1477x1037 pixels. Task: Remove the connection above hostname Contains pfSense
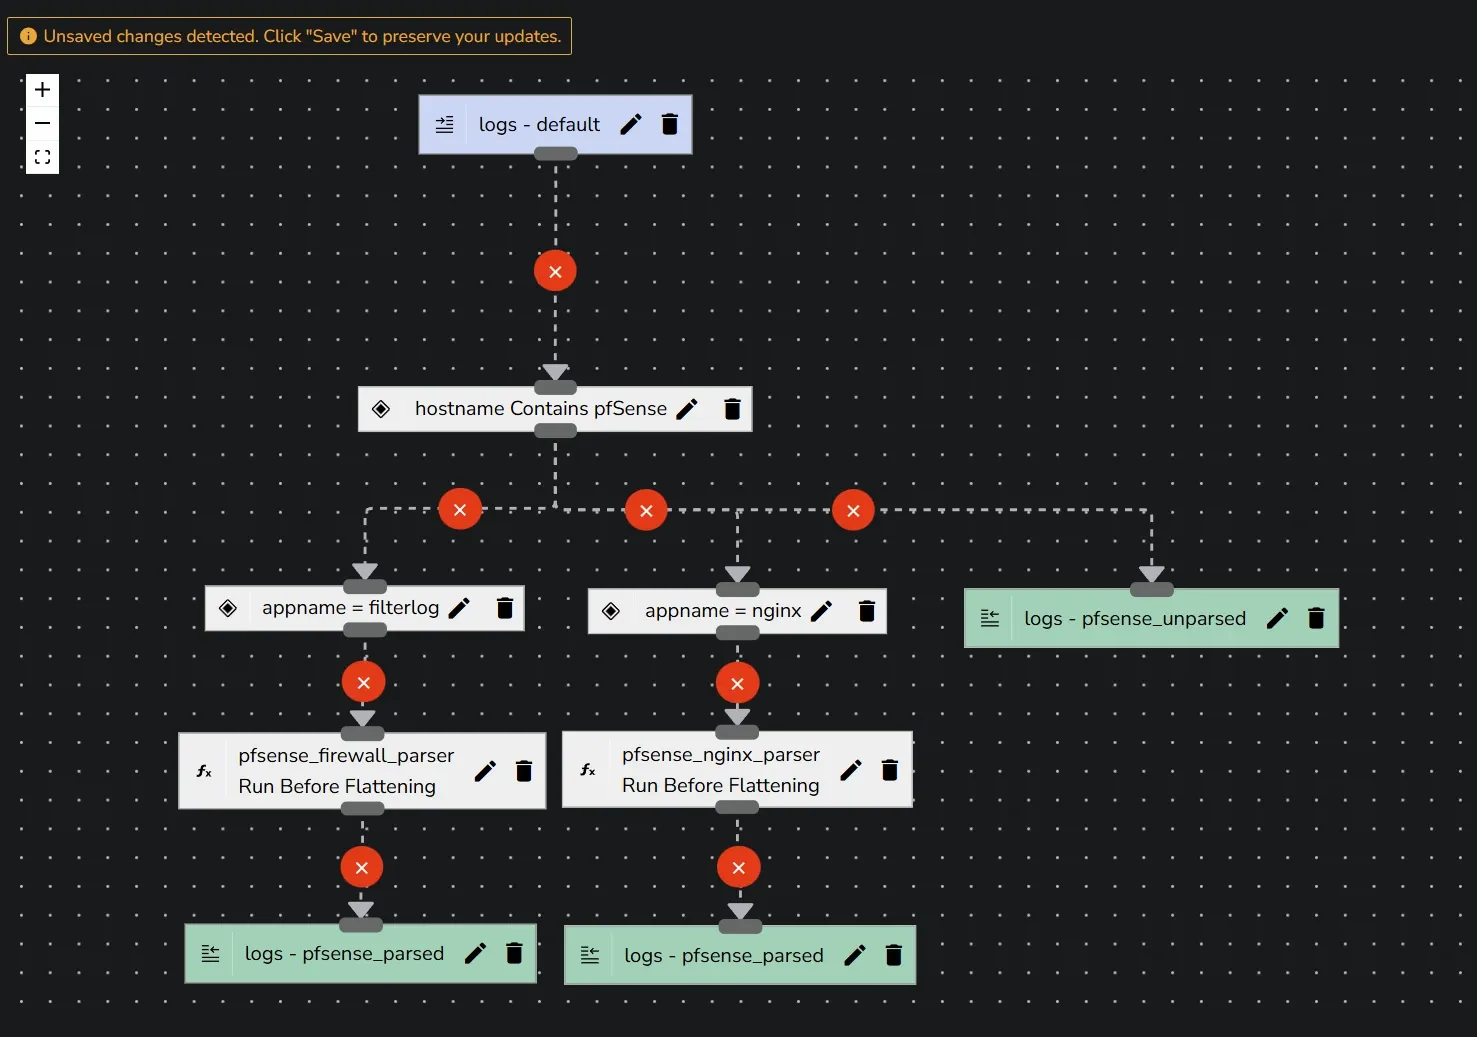pyautogui.click(x=555, y=270)
